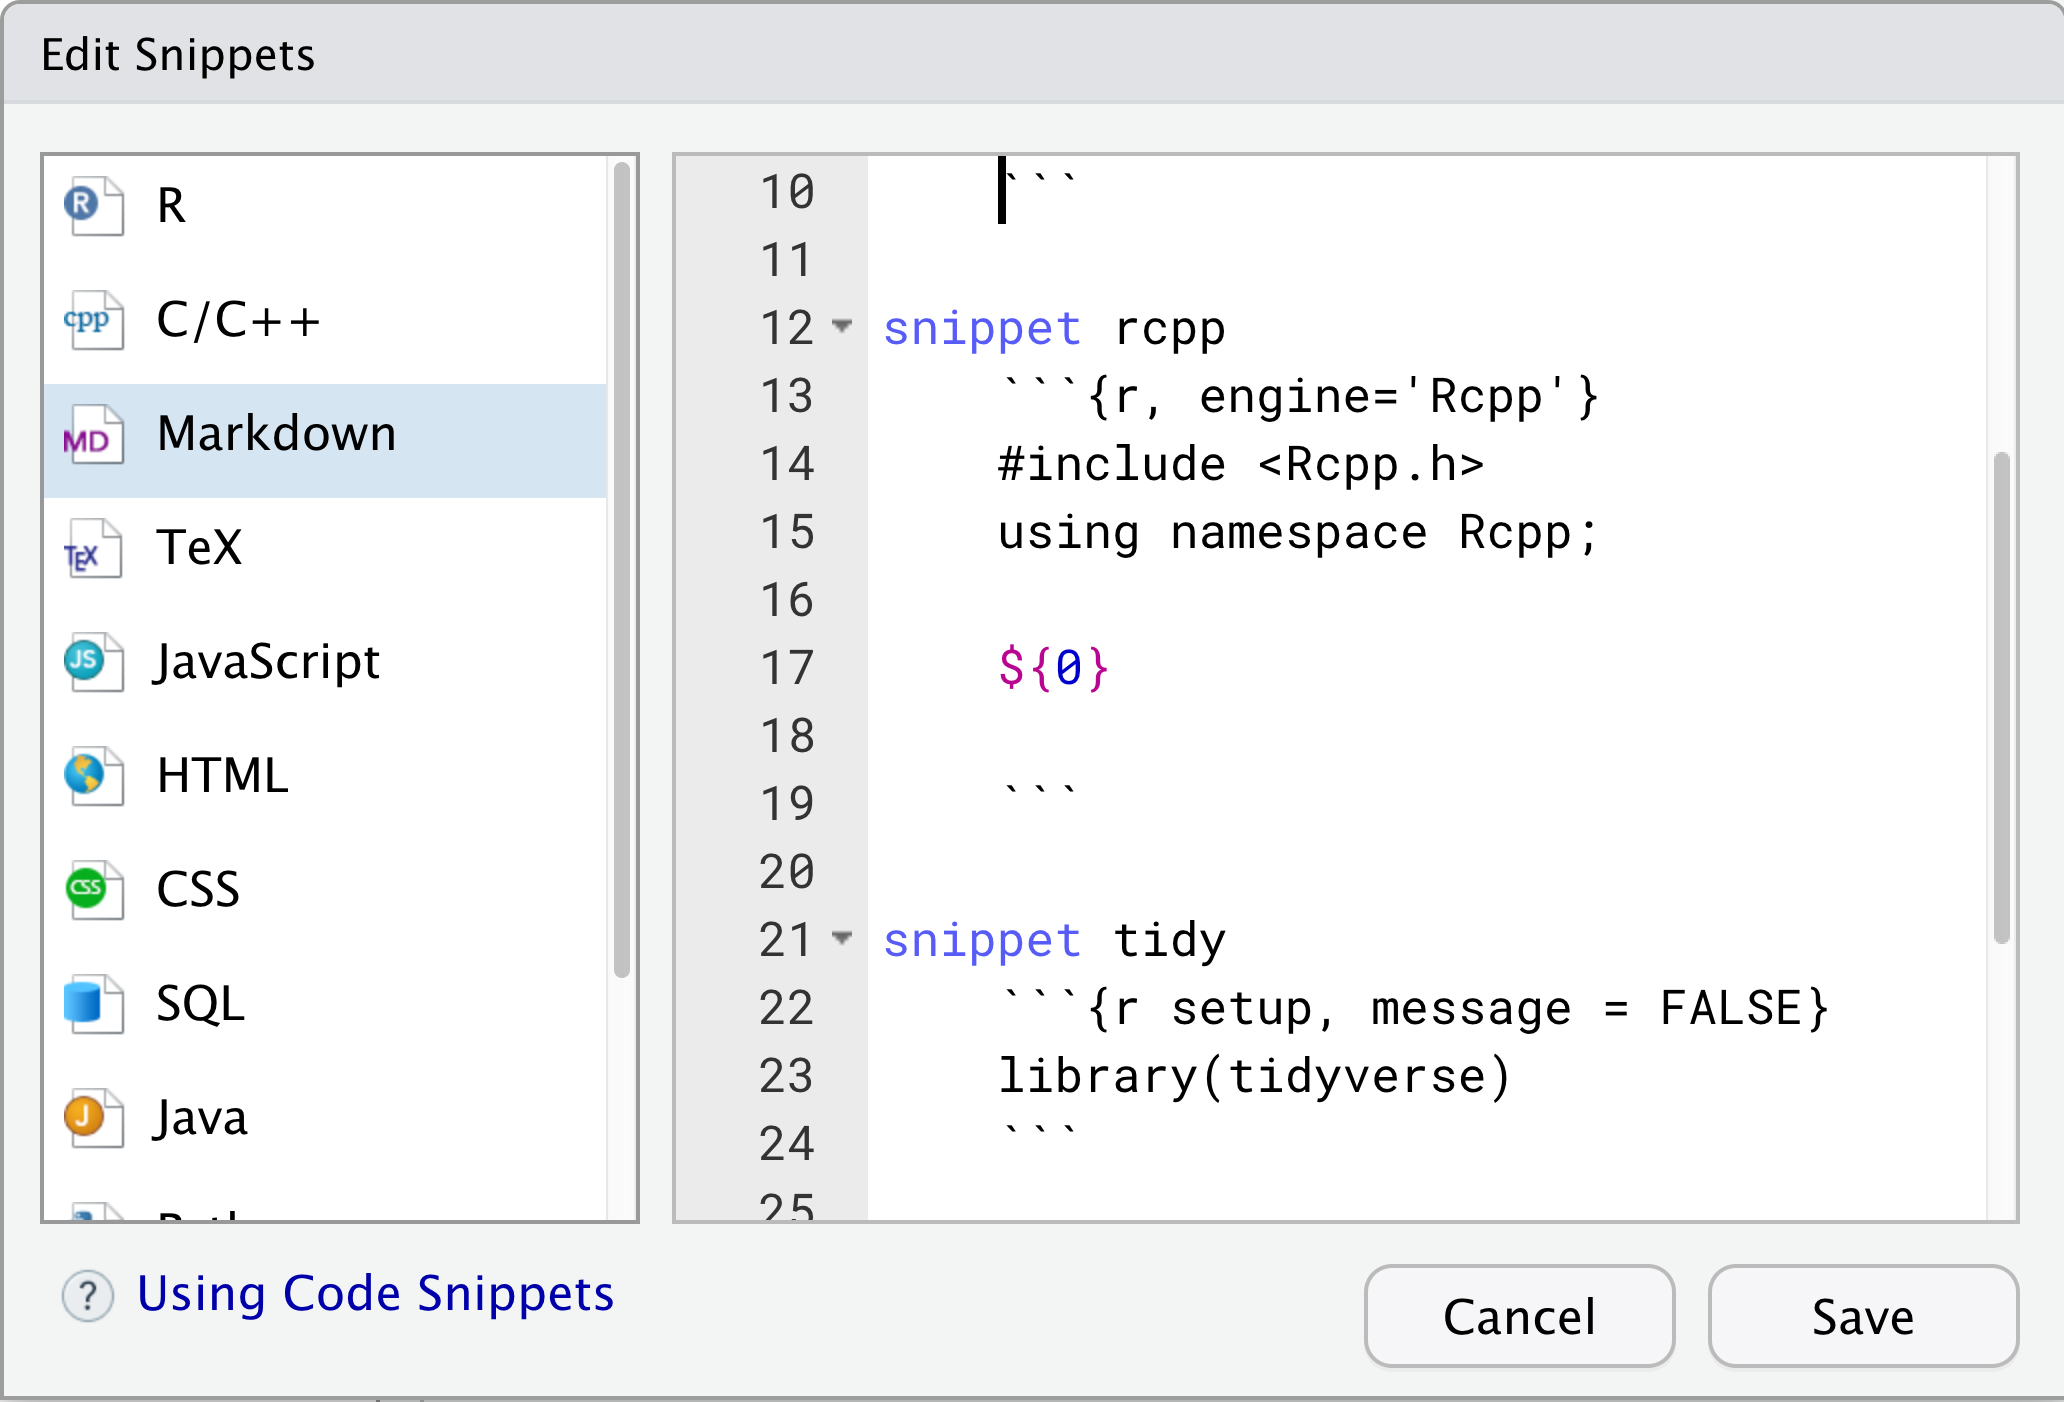Click the orange Java file icon
Screen dimensions: 2064x1402
[x=94, y=1118]
